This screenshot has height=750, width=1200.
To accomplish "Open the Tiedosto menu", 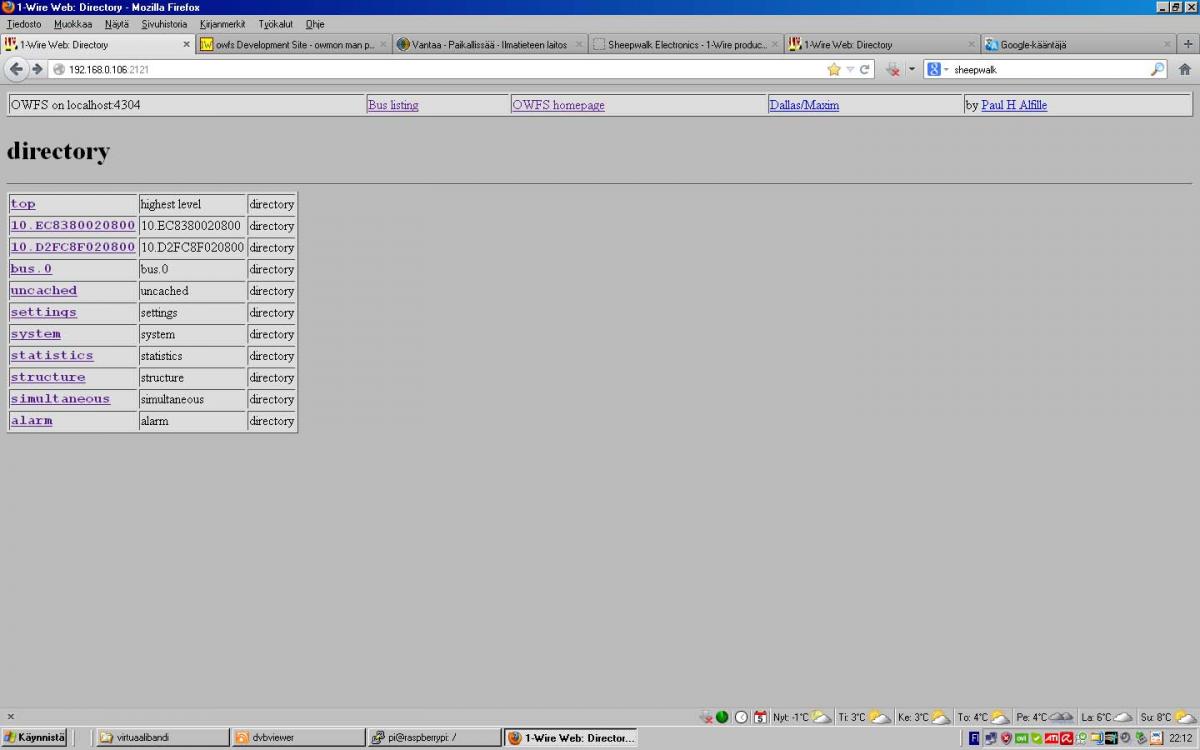I will point(24,23).
